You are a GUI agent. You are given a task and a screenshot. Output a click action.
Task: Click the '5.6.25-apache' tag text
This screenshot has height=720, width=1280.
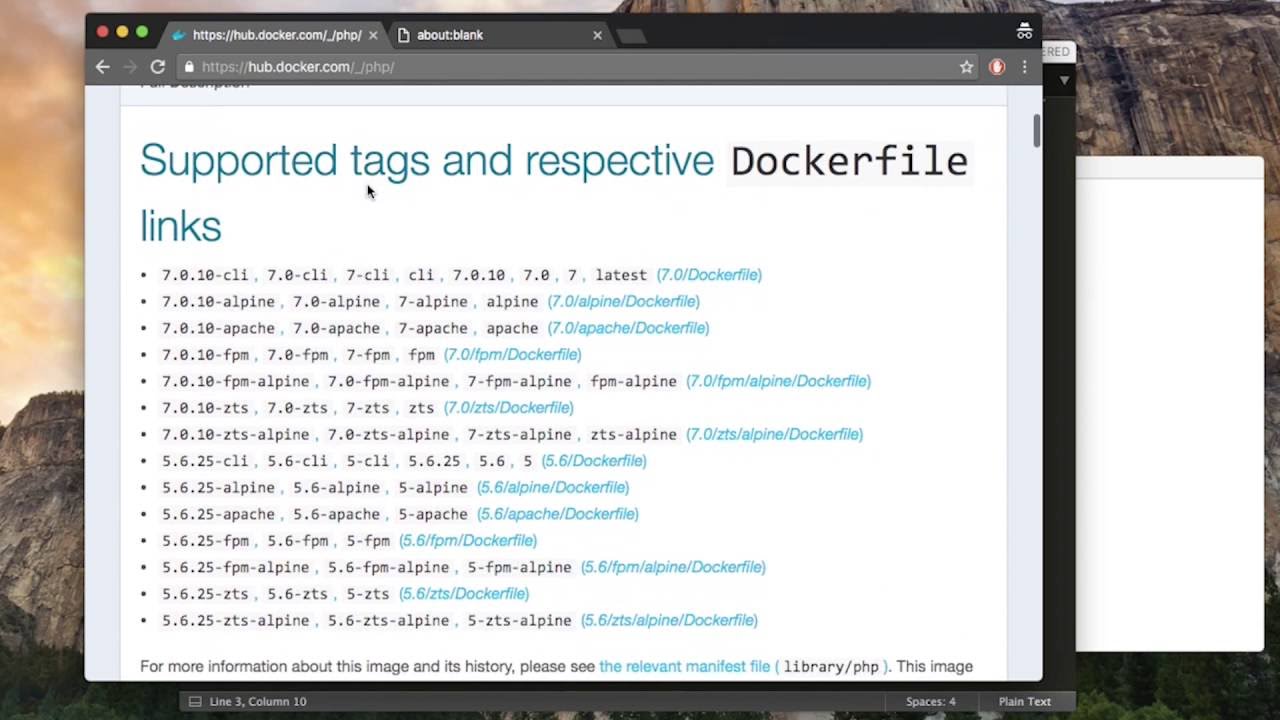(218, 514)
